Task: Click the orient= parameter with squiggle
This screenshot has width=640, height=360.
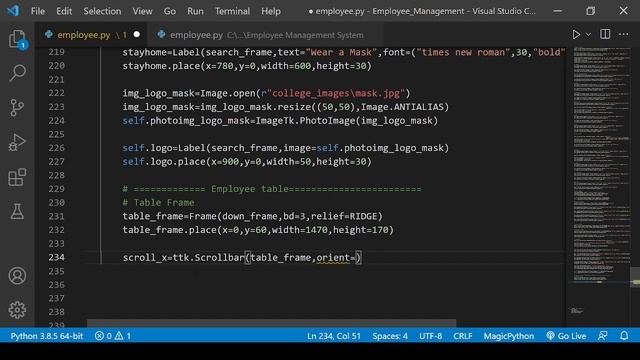Action: (x=336, y=258)
